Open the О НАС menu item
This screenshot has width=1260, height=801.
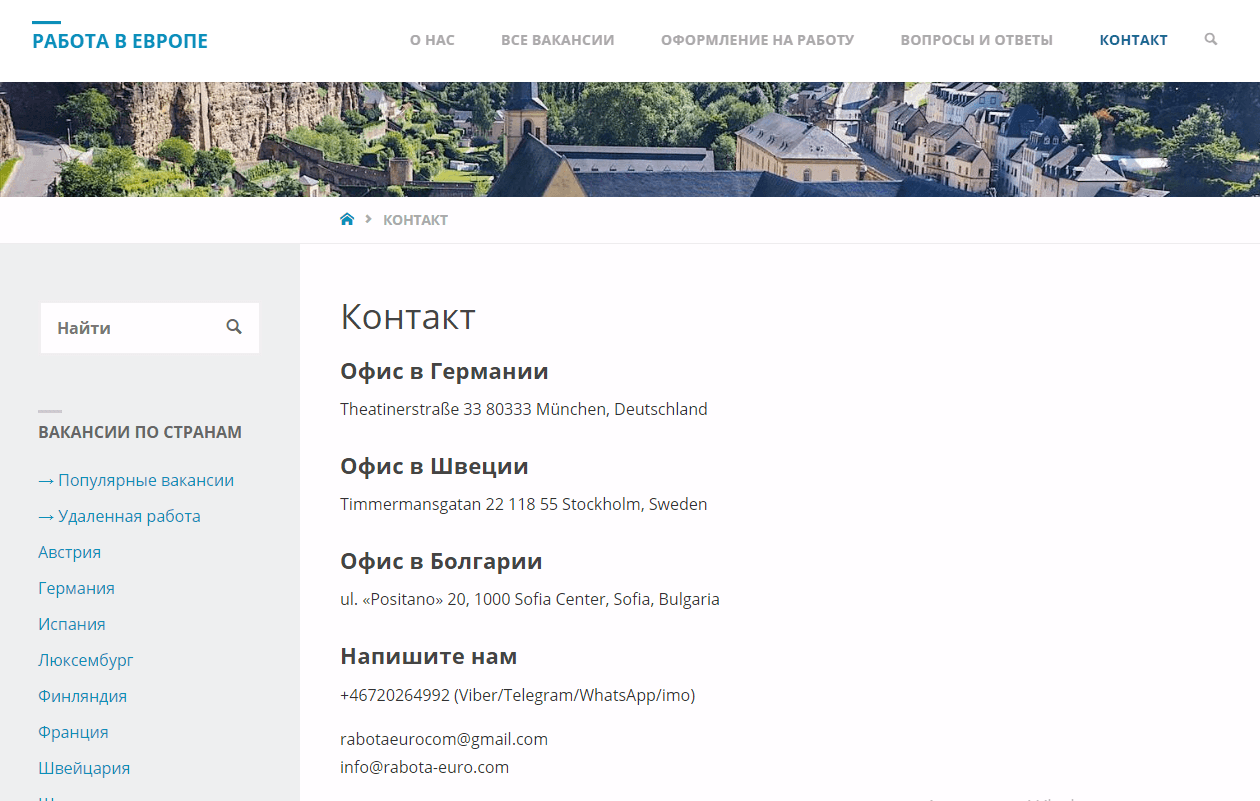[x=432, y=41]
